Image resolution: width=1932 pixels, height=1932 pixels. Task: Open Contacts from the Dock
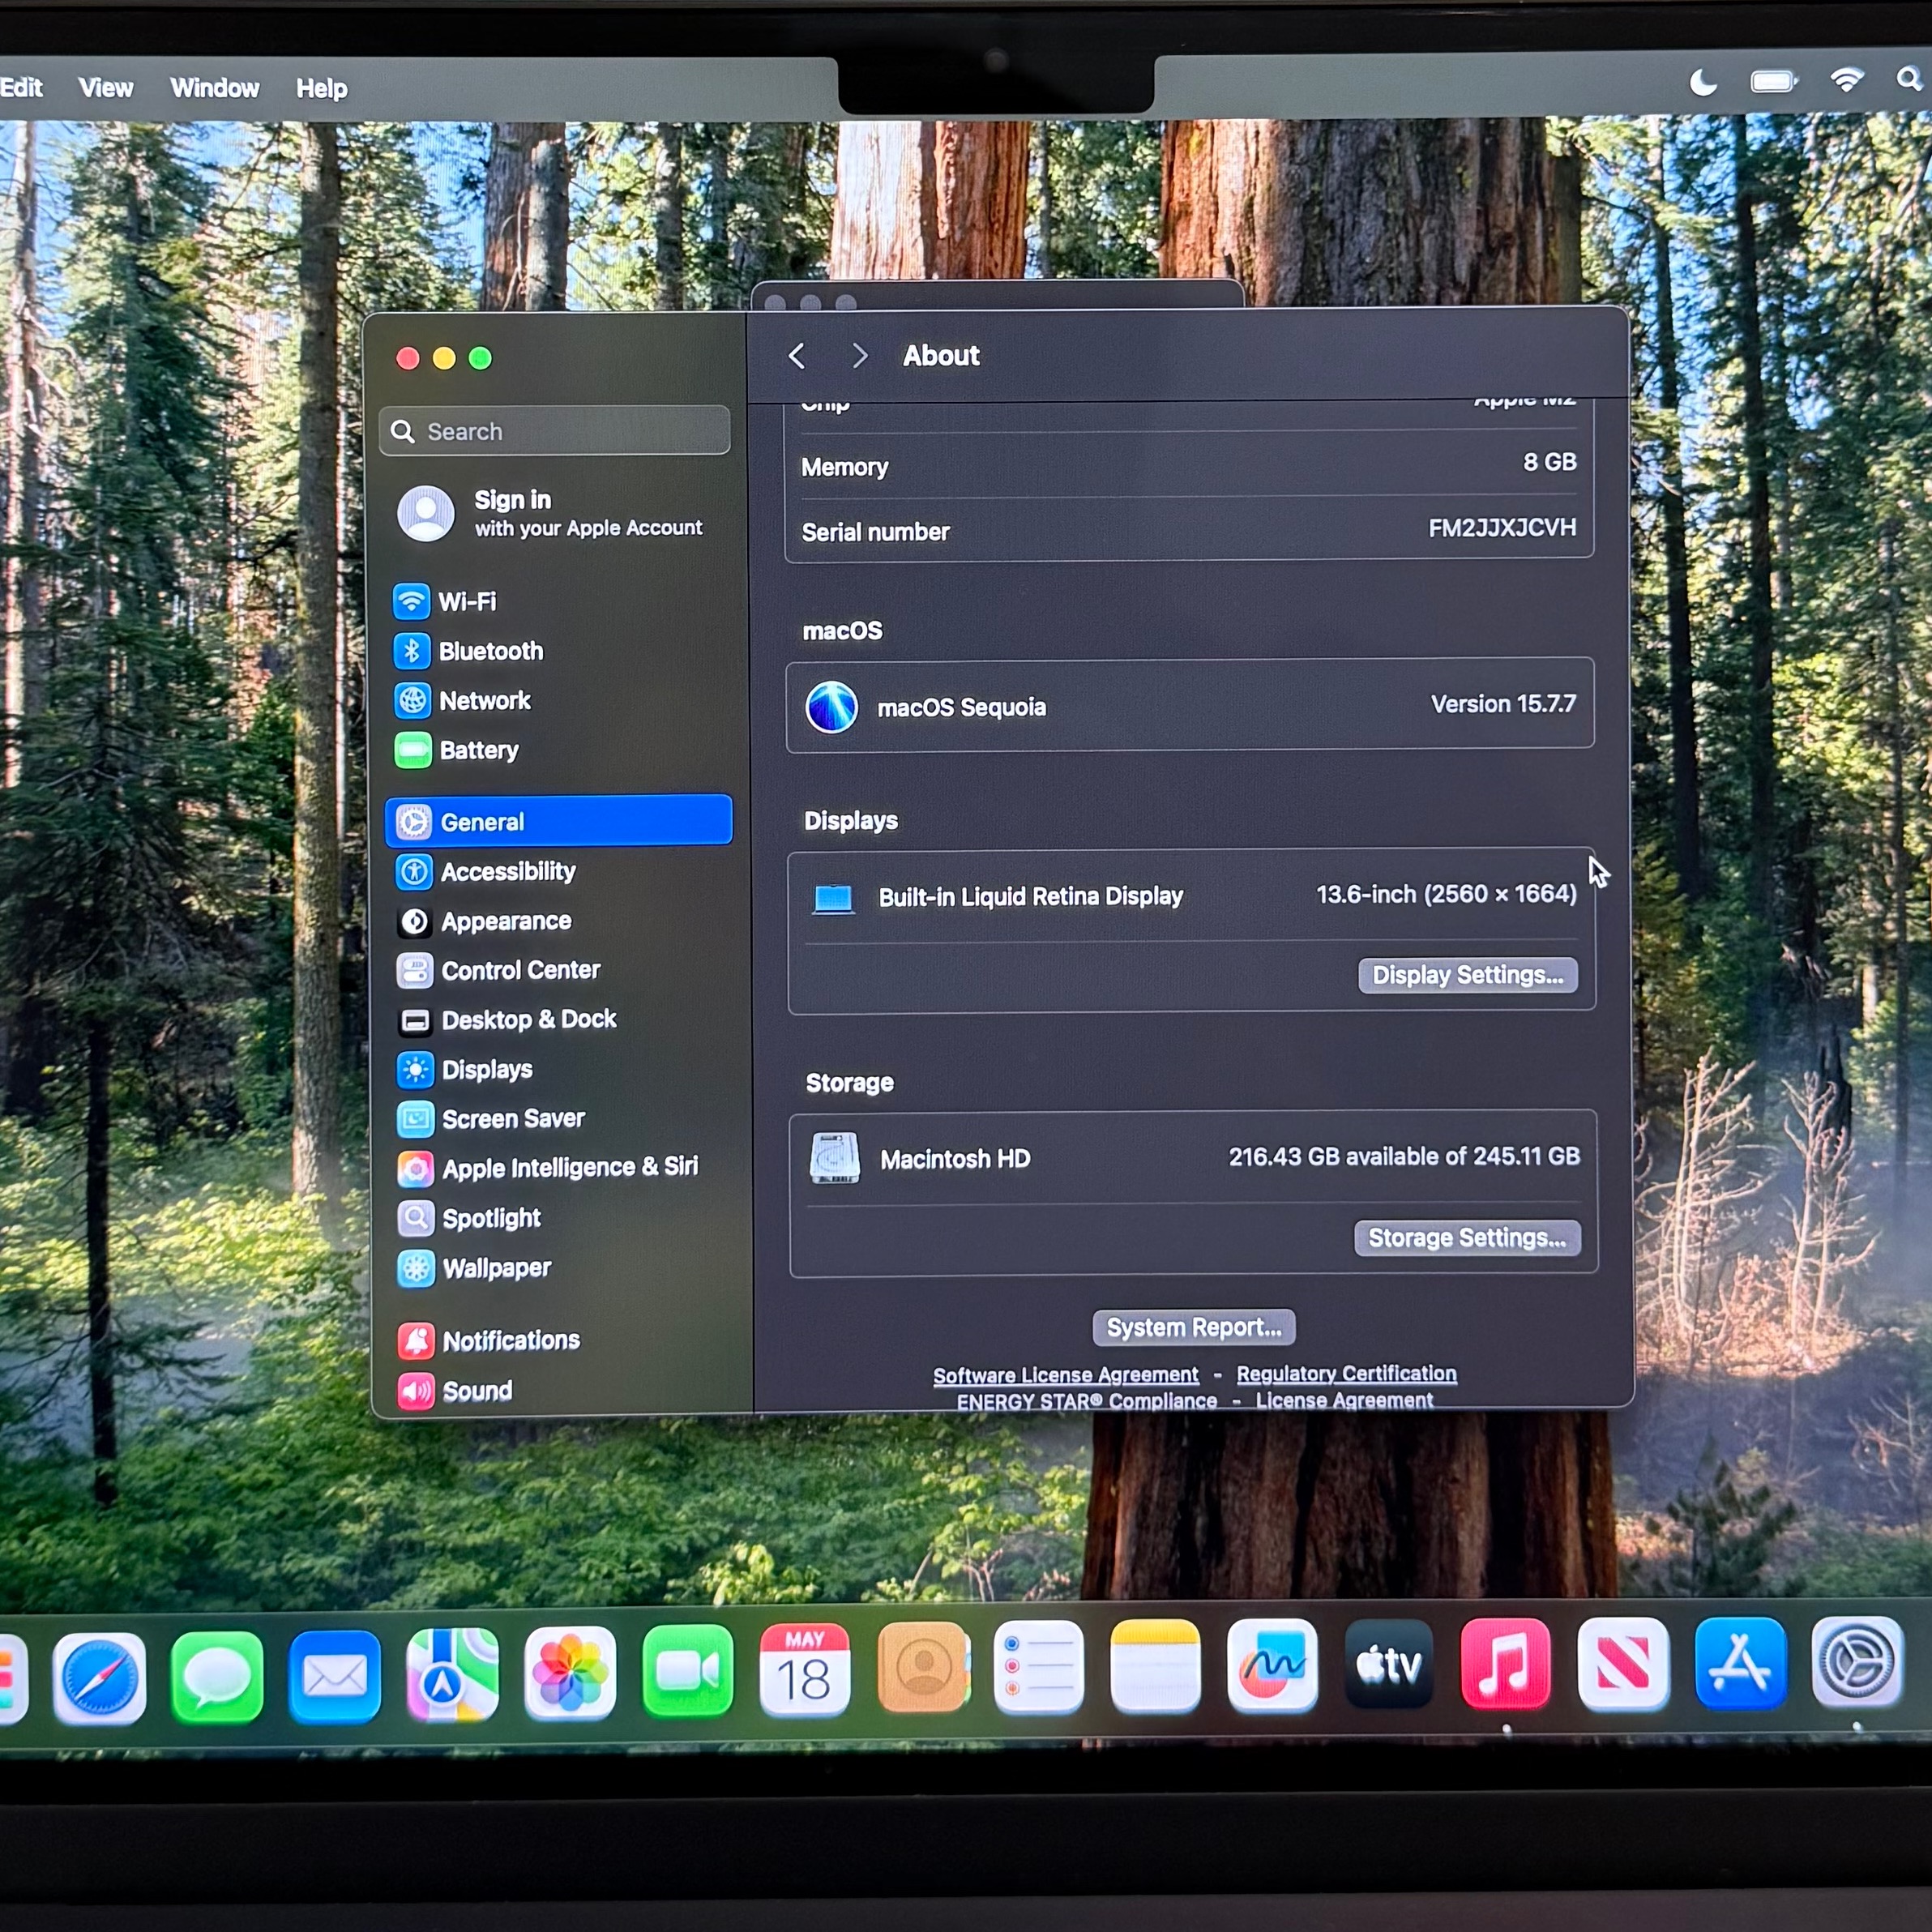click(x=923, y=1667)
